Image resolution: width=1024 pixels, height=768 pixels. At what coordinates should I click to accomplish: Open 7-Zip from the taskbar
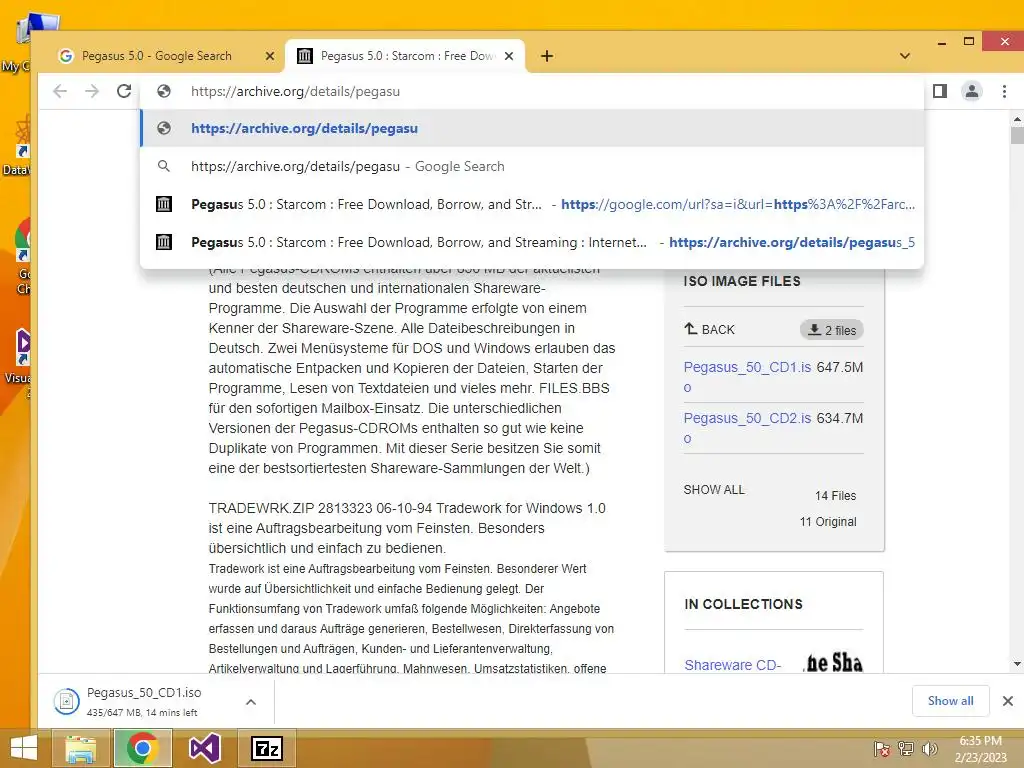267,748
